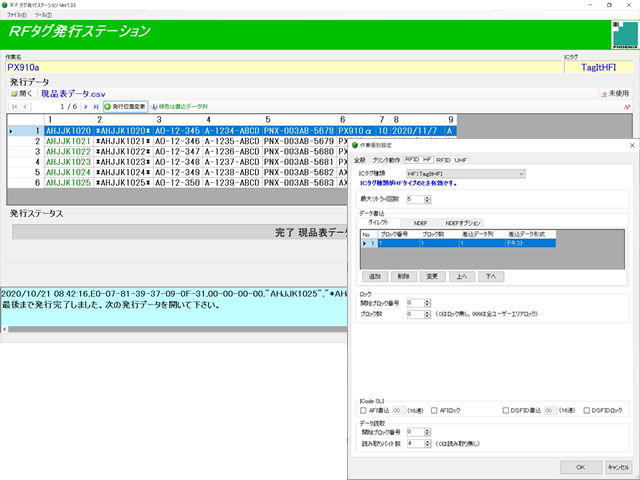The height and width of the screenshot is (480, 640).
Task: Click the DSFID書込 hex value field
Action: (x=551, y=410)
